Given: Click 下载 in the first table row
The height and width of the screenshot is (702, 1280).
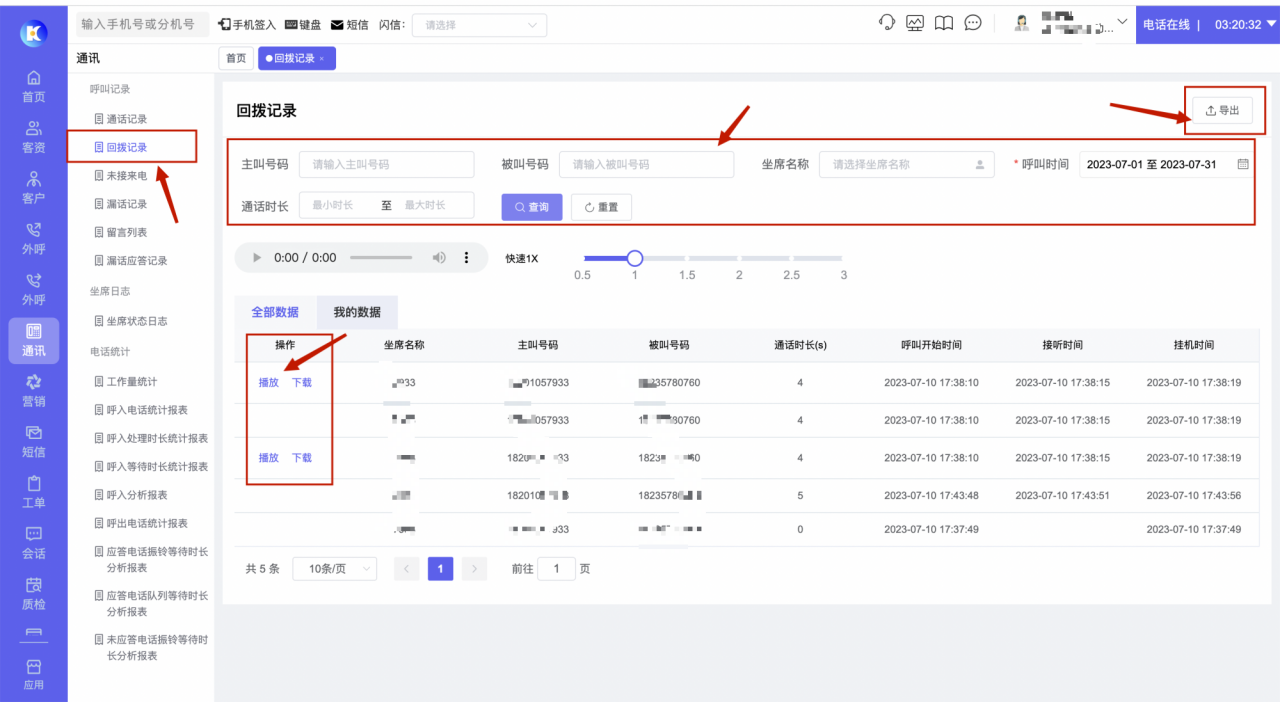Looking at the screenshot, I should (302, 382).
